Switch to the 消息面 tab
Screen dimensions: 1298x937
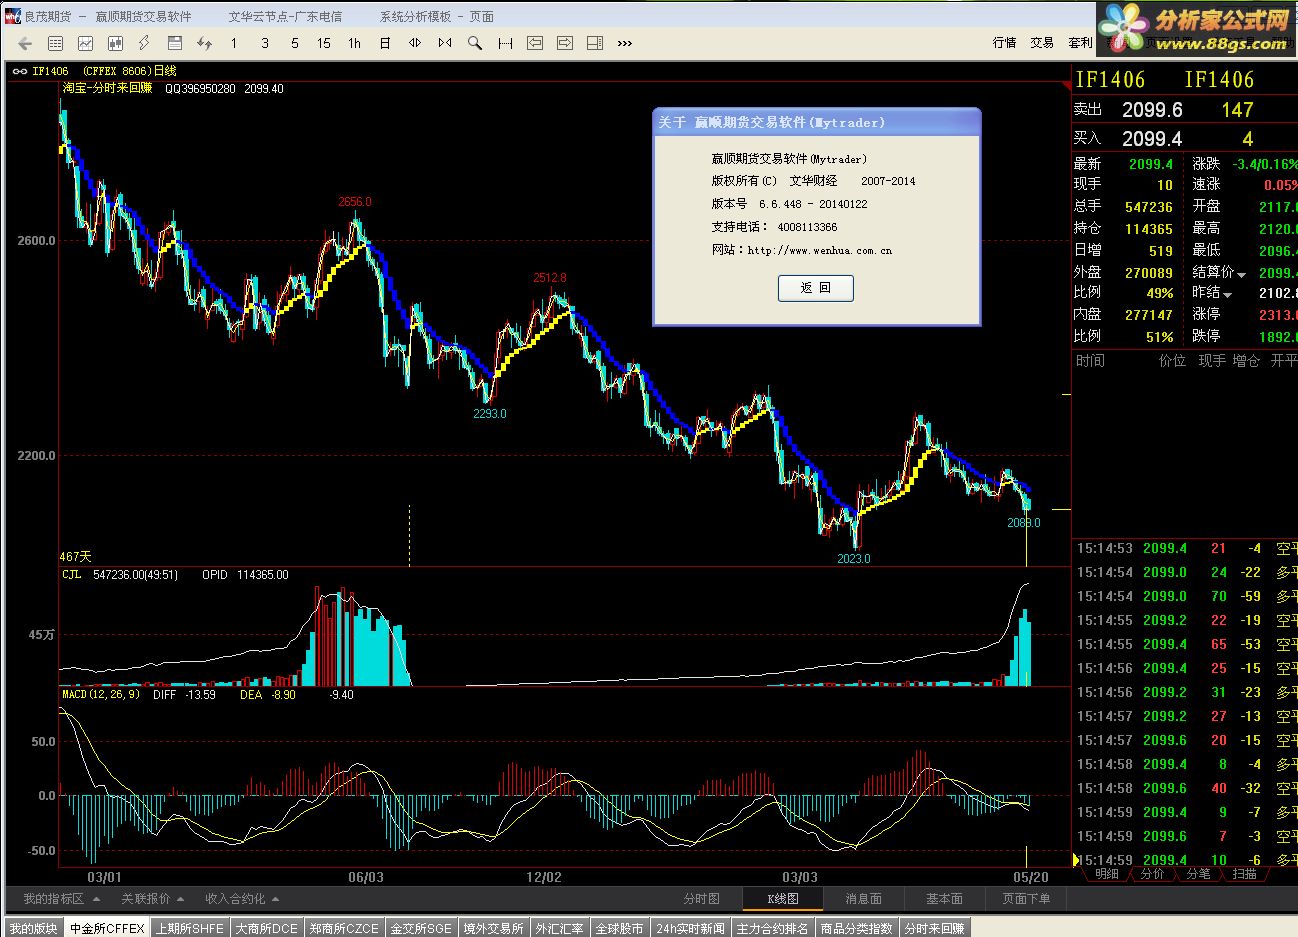(x=863, y=899)
